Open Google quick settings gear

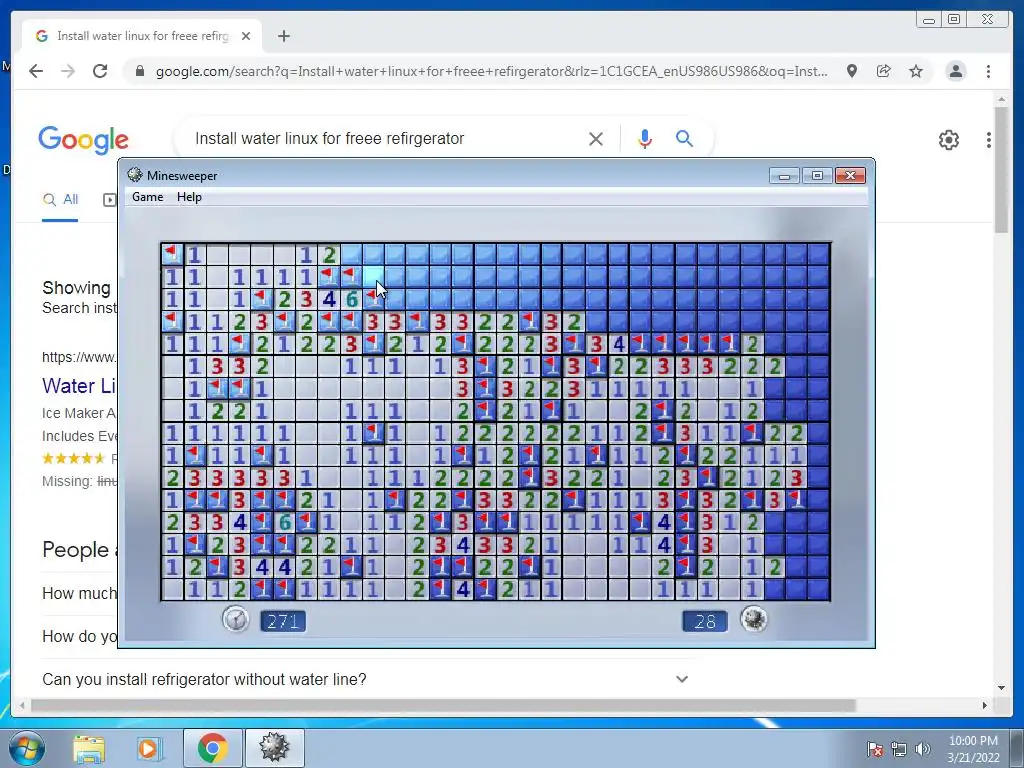(948, 140)
